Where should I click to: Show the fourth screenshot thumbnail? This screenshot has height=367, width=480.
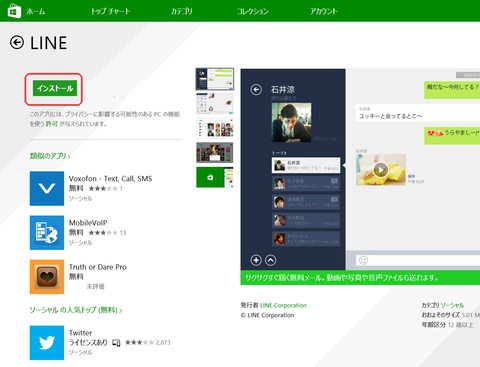pos(215,153)
